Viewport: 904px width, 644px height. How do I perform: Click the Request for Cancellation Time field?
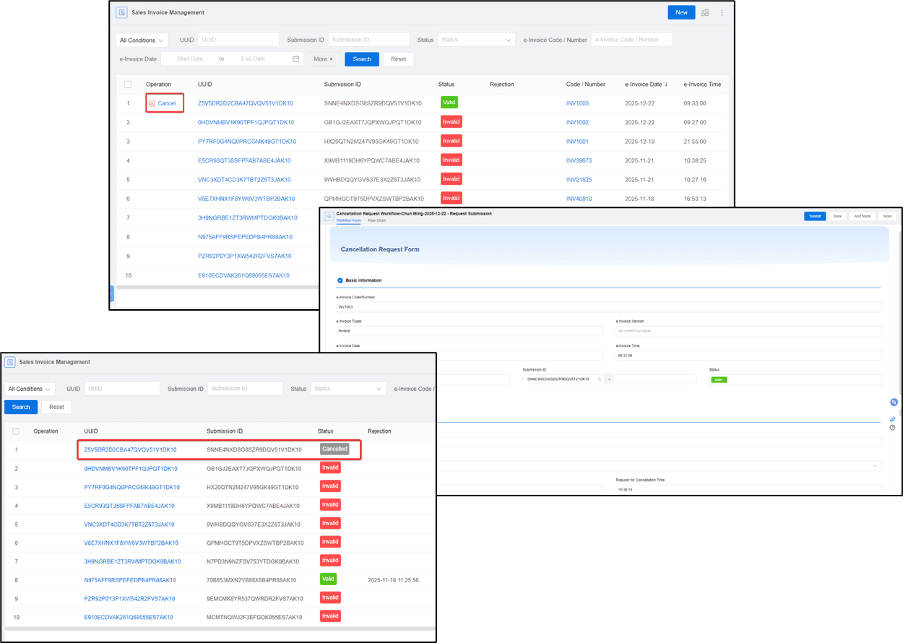tap(749, 489)
